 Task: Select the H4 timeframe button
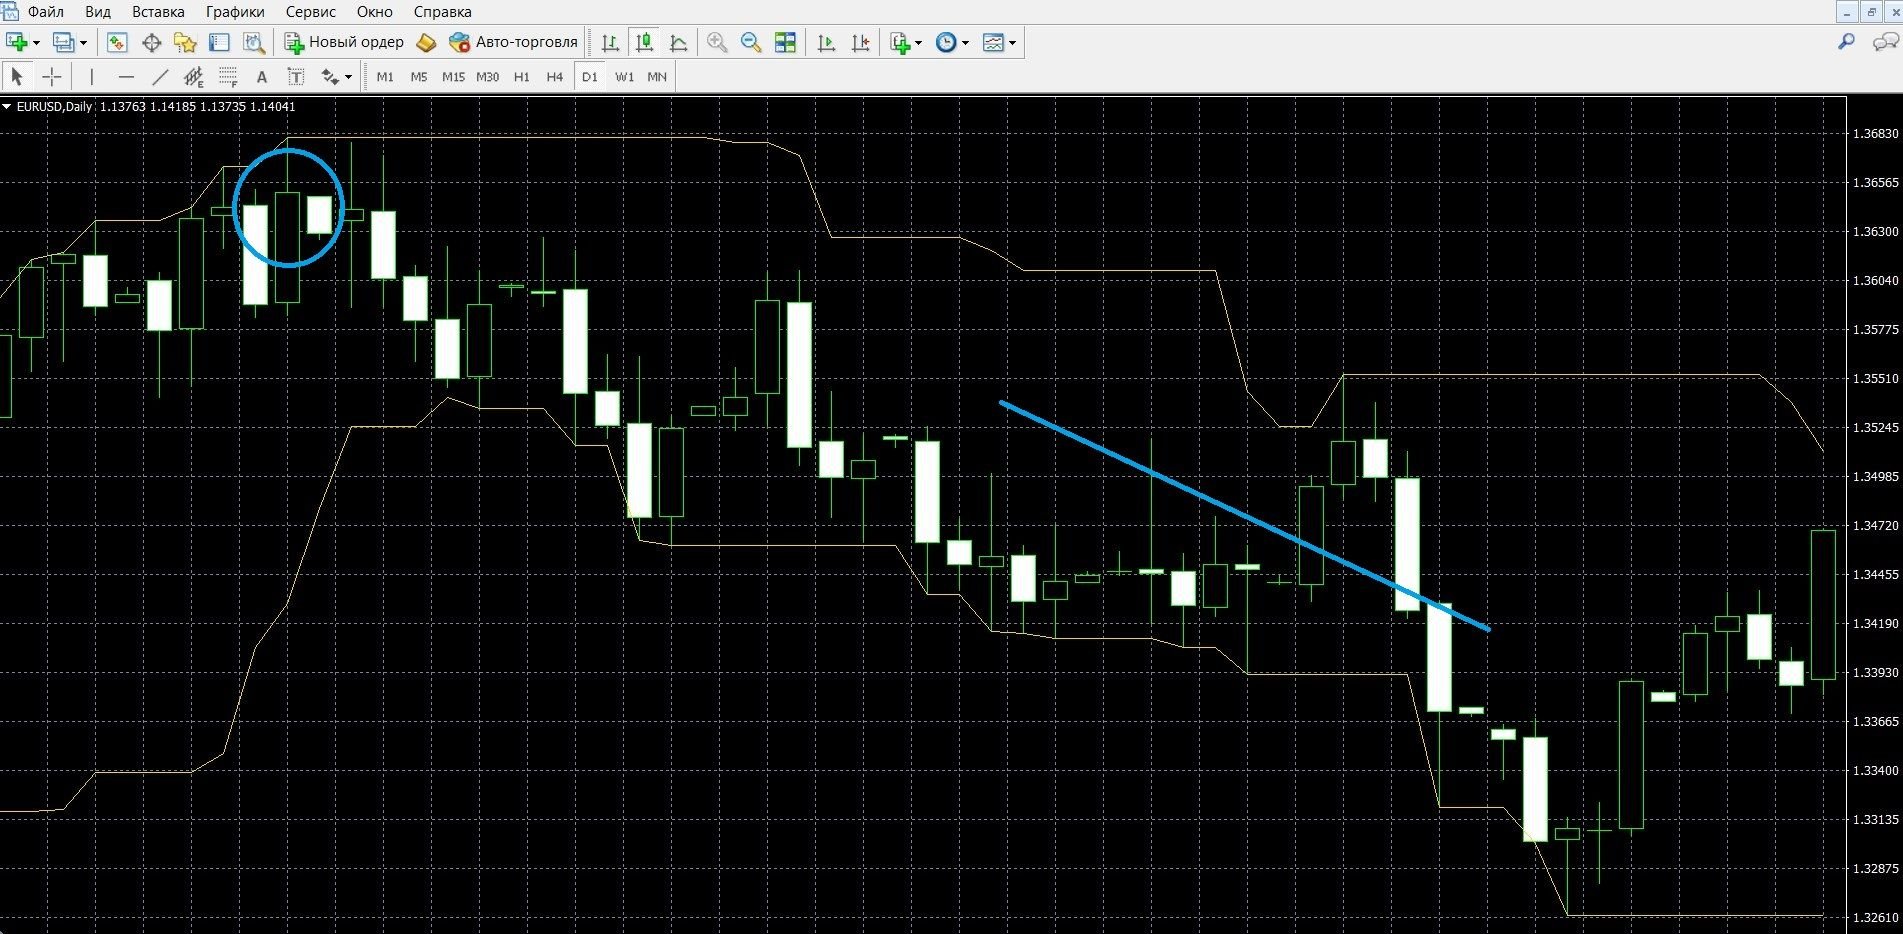(555, 77)
